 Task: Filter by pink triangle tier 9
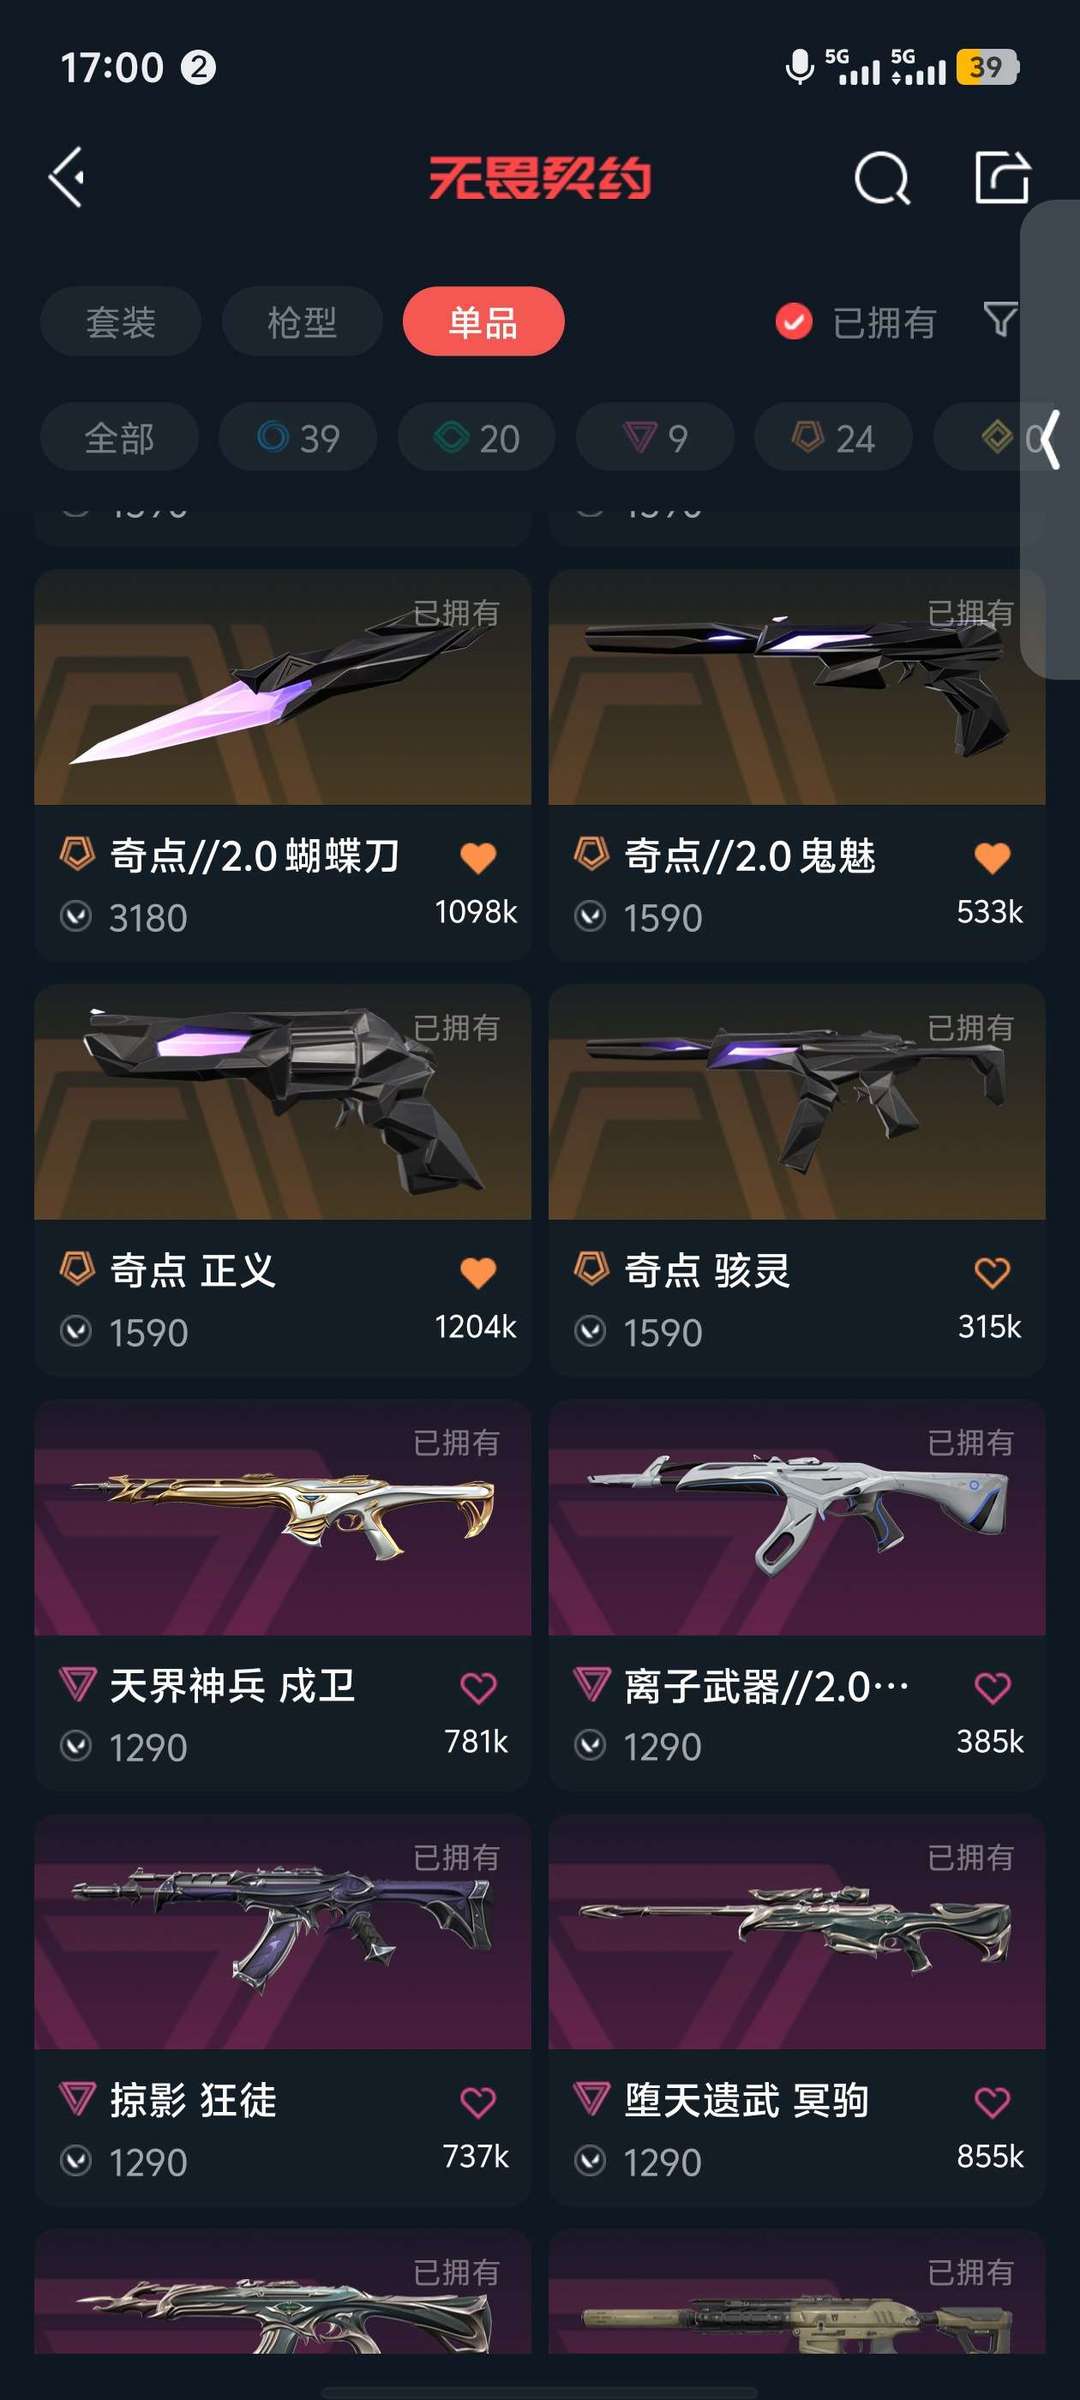tap(655, 438)
